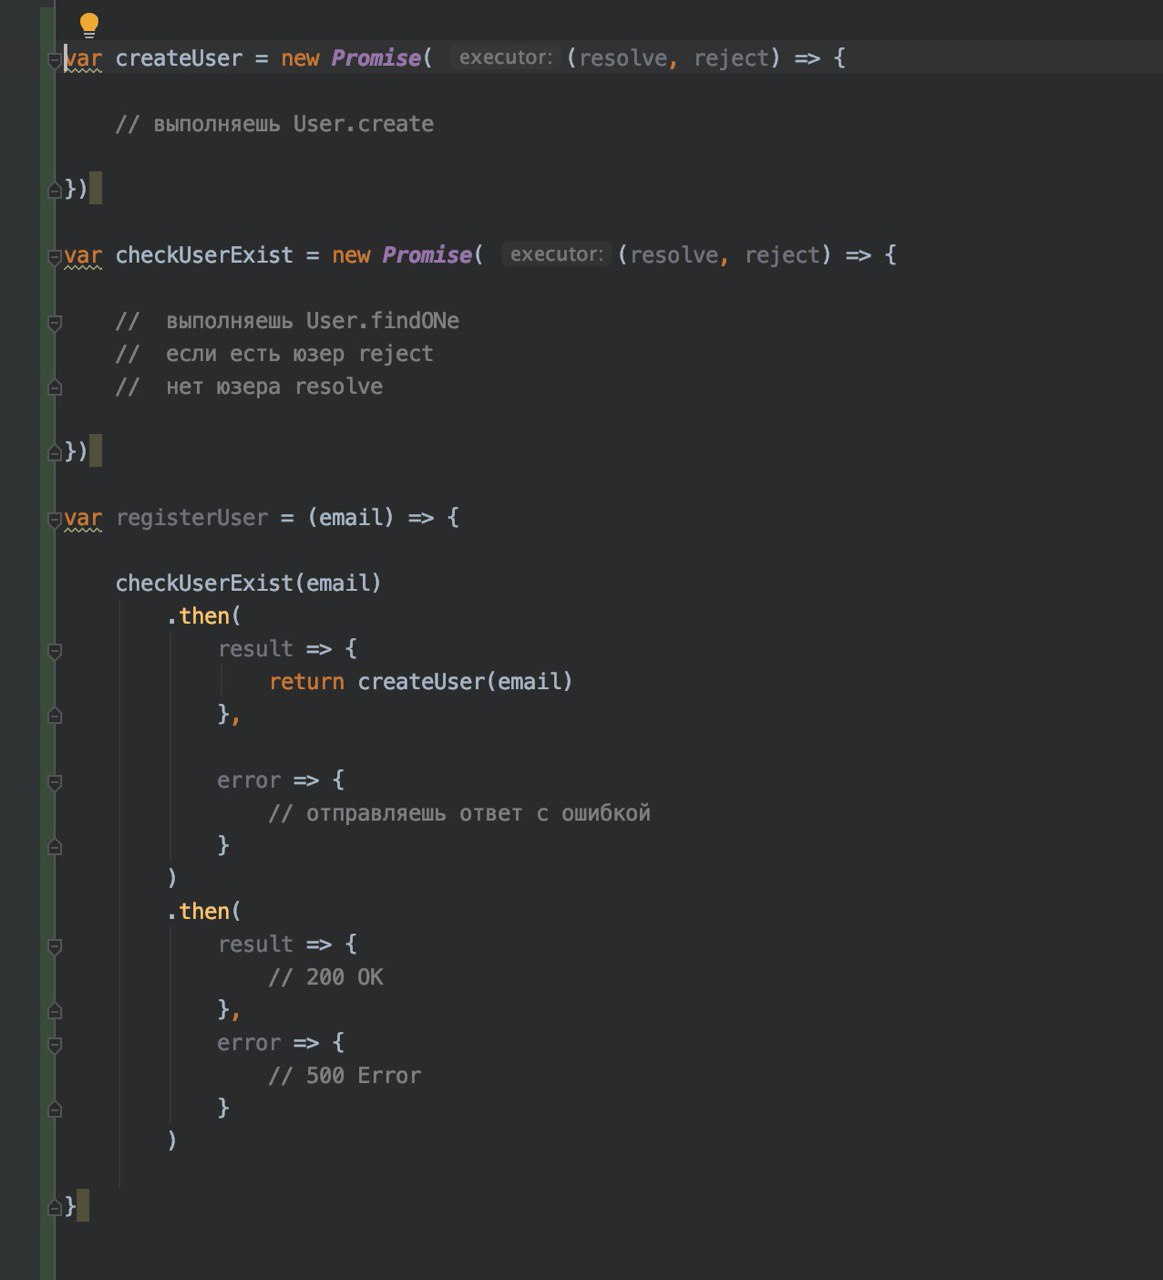Click 'createUser' name in its var declaration
This screenshot has height=1280, width=1163.
[179, 58]
